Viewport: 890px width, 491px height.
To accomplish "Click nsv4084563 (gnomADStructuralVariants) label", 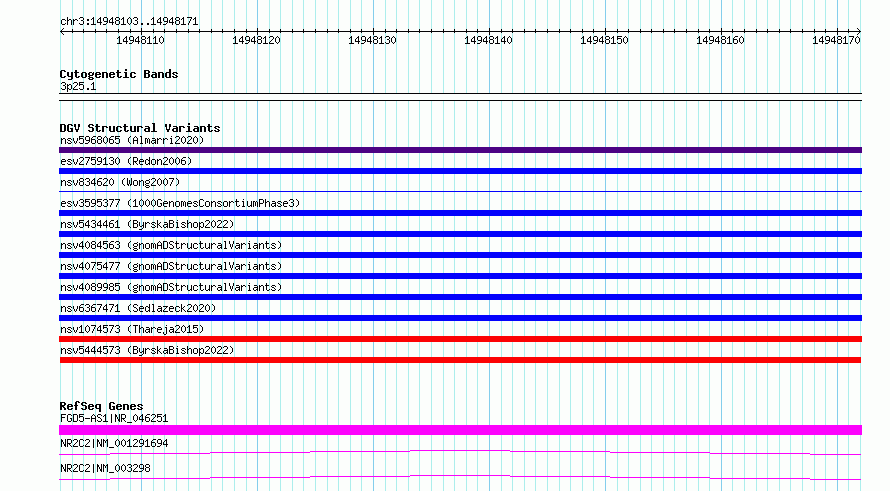I will [x=171, y=245].
